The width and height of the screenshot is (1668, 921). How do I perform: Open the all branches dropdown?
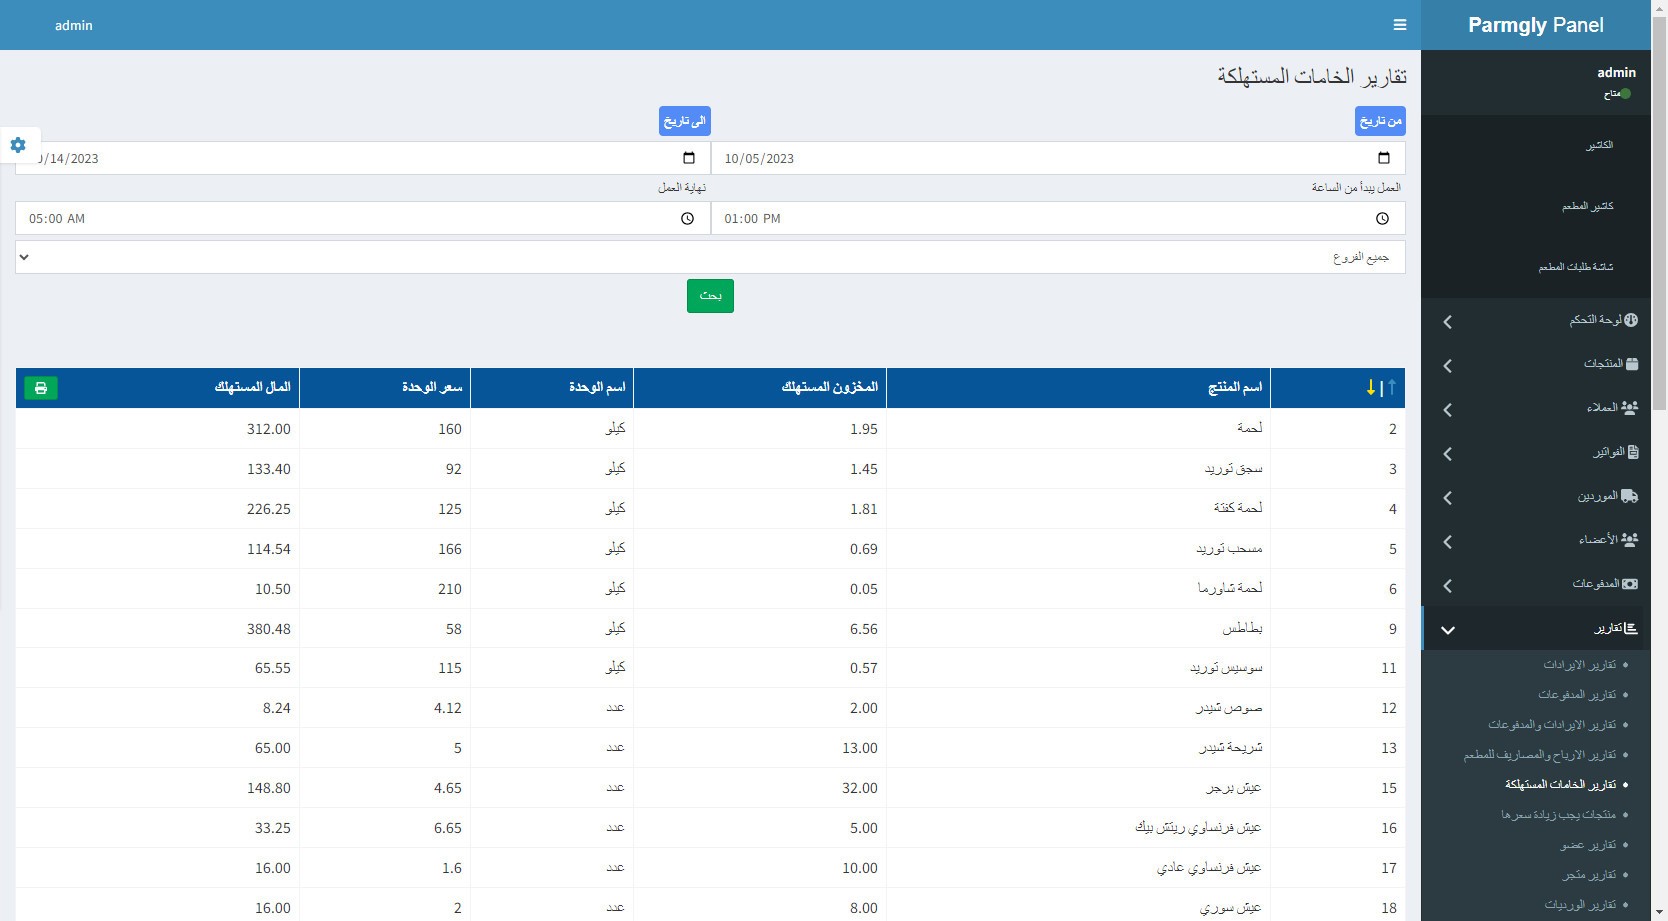[710, 257]
